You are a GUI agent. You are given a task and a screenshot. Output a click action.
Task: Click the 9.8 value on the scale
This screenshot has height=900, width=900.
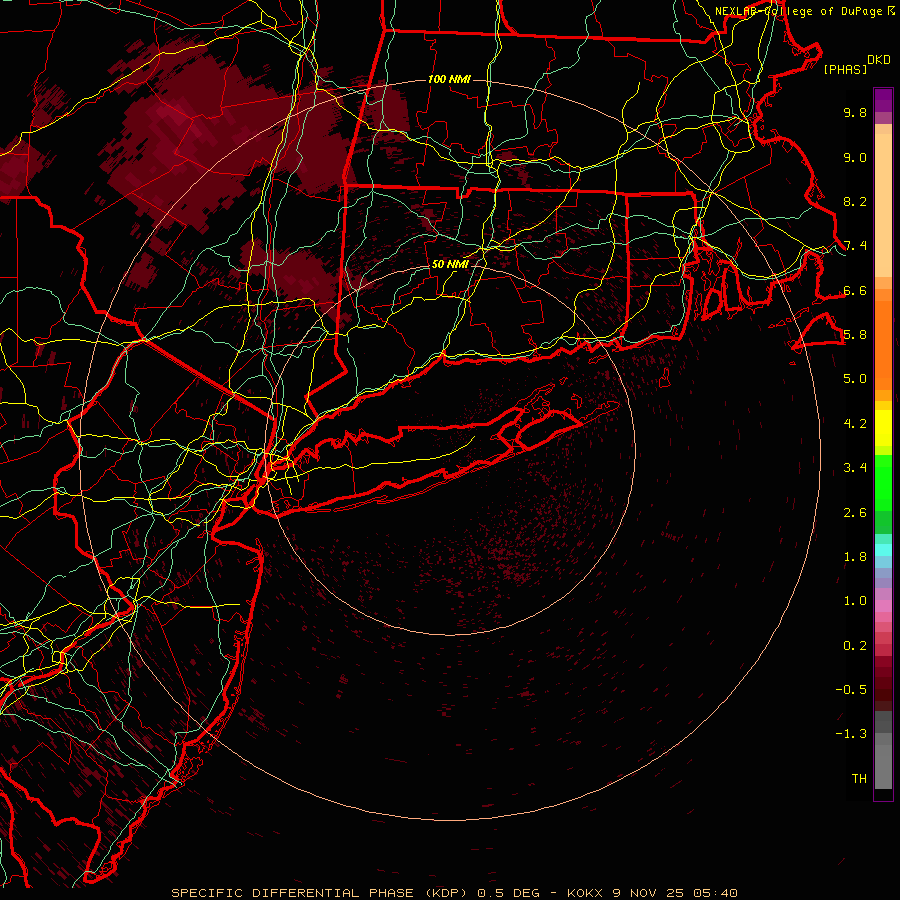pos(855,112)
